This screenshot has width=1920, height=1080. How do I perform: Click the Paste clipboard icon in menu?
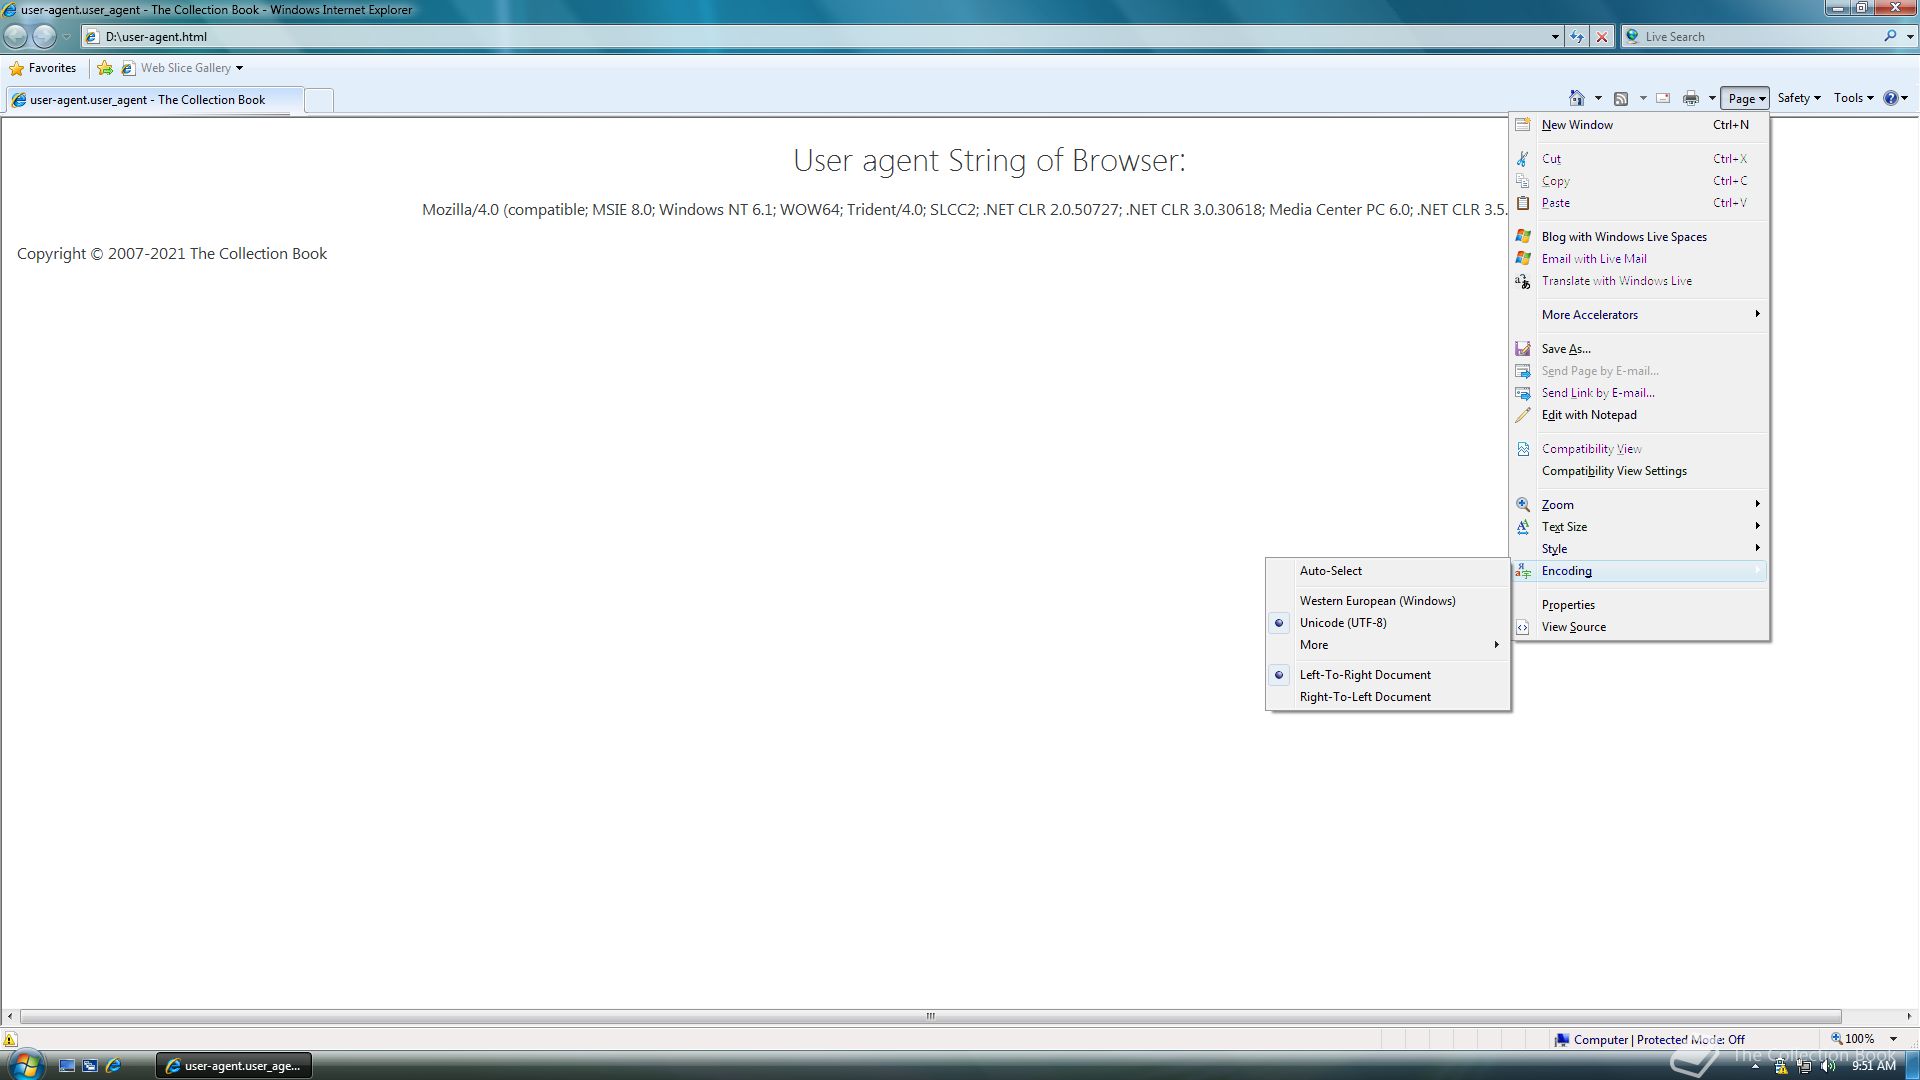coord(1522,203)
